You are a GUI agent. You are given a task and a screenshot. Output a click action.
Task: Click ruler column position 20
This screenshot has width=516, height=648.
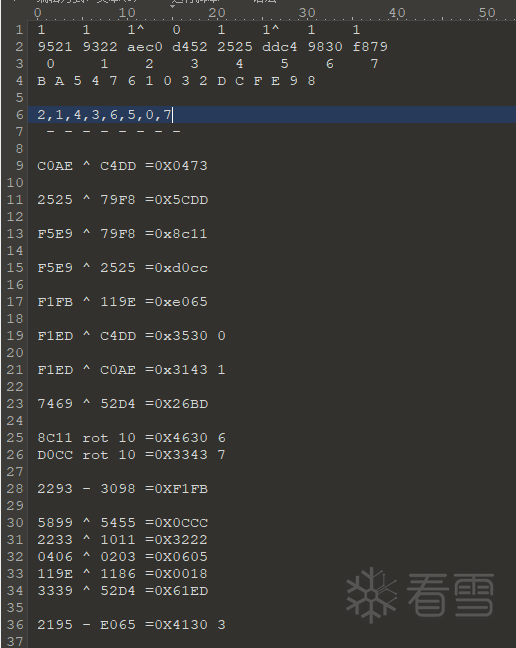point(216,13)
